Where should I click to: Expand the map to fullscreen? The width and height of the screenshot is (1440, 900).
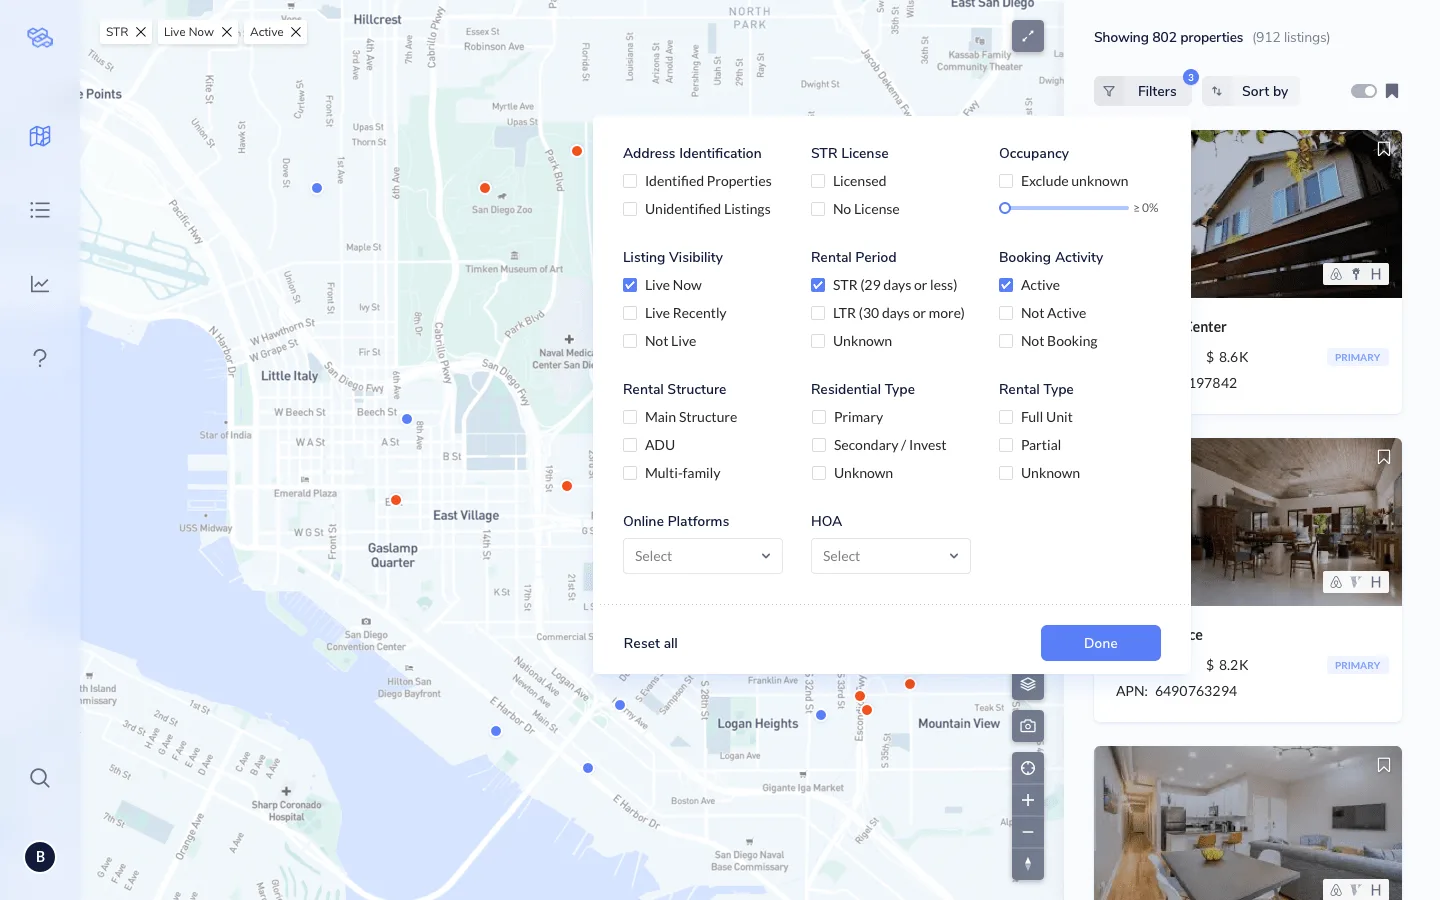click(1027, 36)
